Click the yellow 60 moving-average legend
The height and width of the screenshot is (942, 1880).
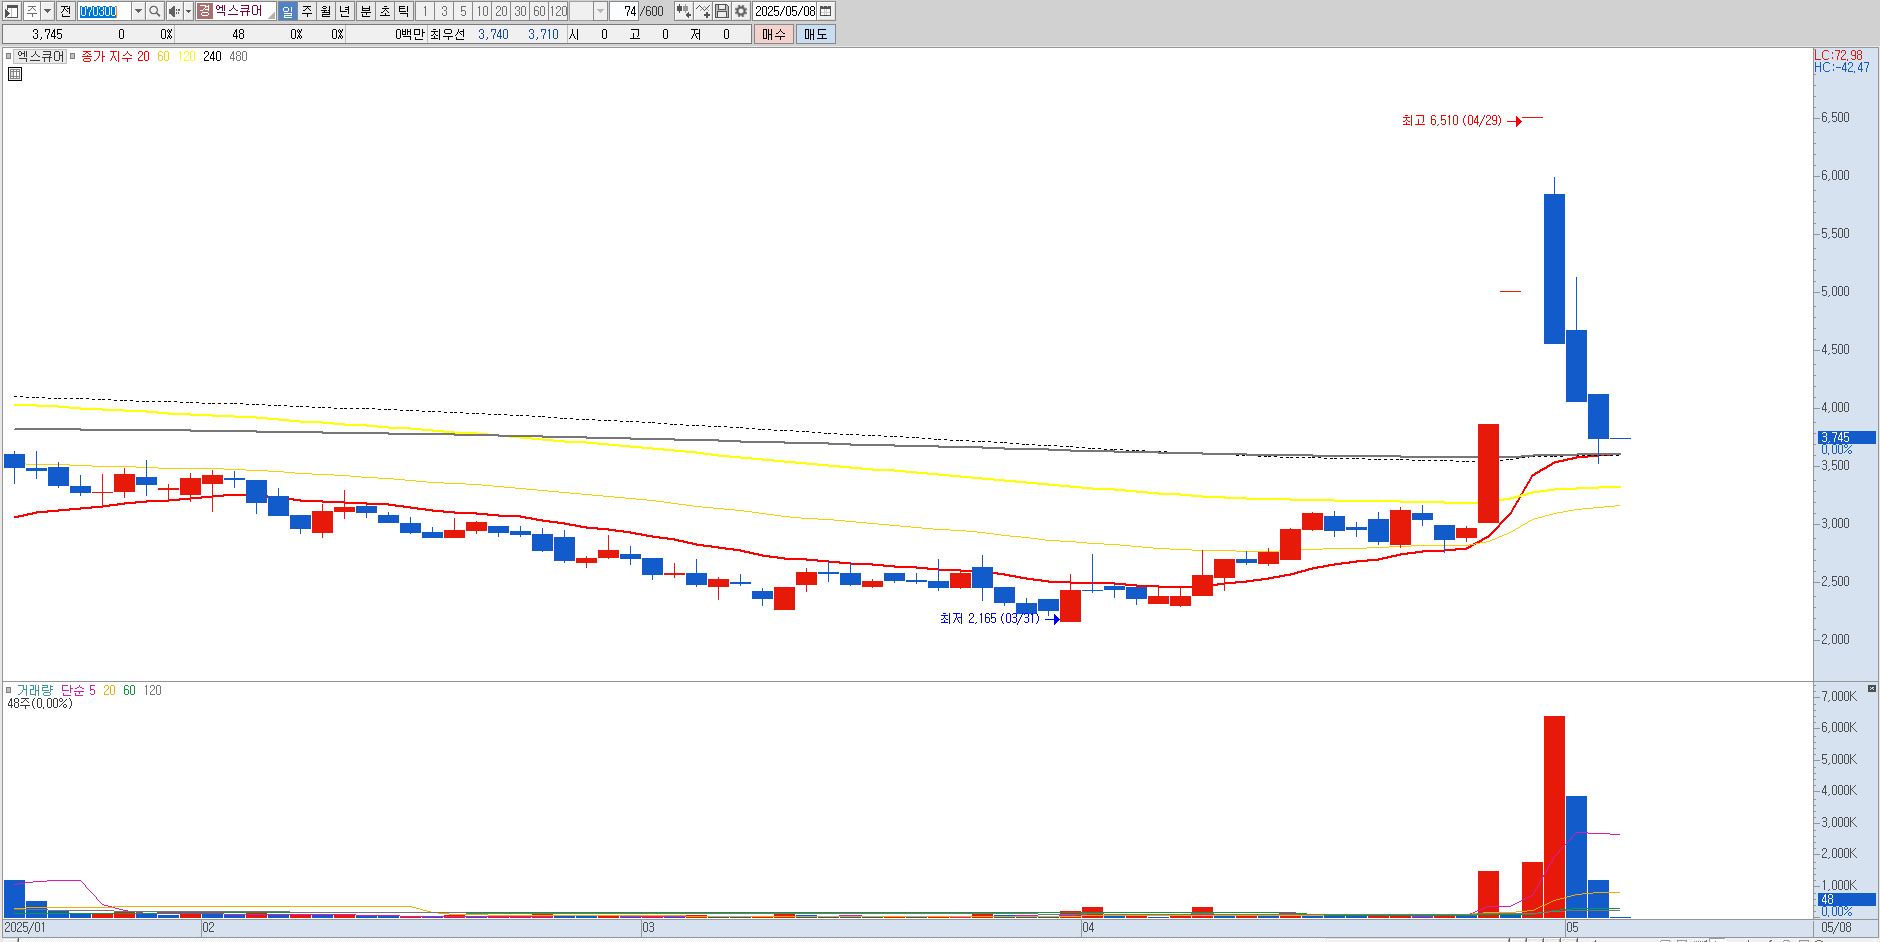pos(163,56)
